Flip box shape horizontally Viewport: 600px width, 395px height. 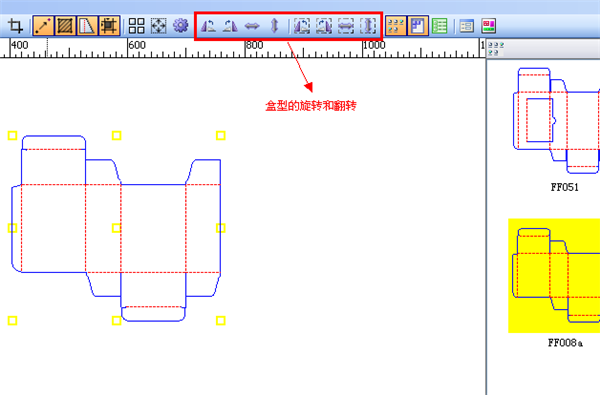coord(252,26)
